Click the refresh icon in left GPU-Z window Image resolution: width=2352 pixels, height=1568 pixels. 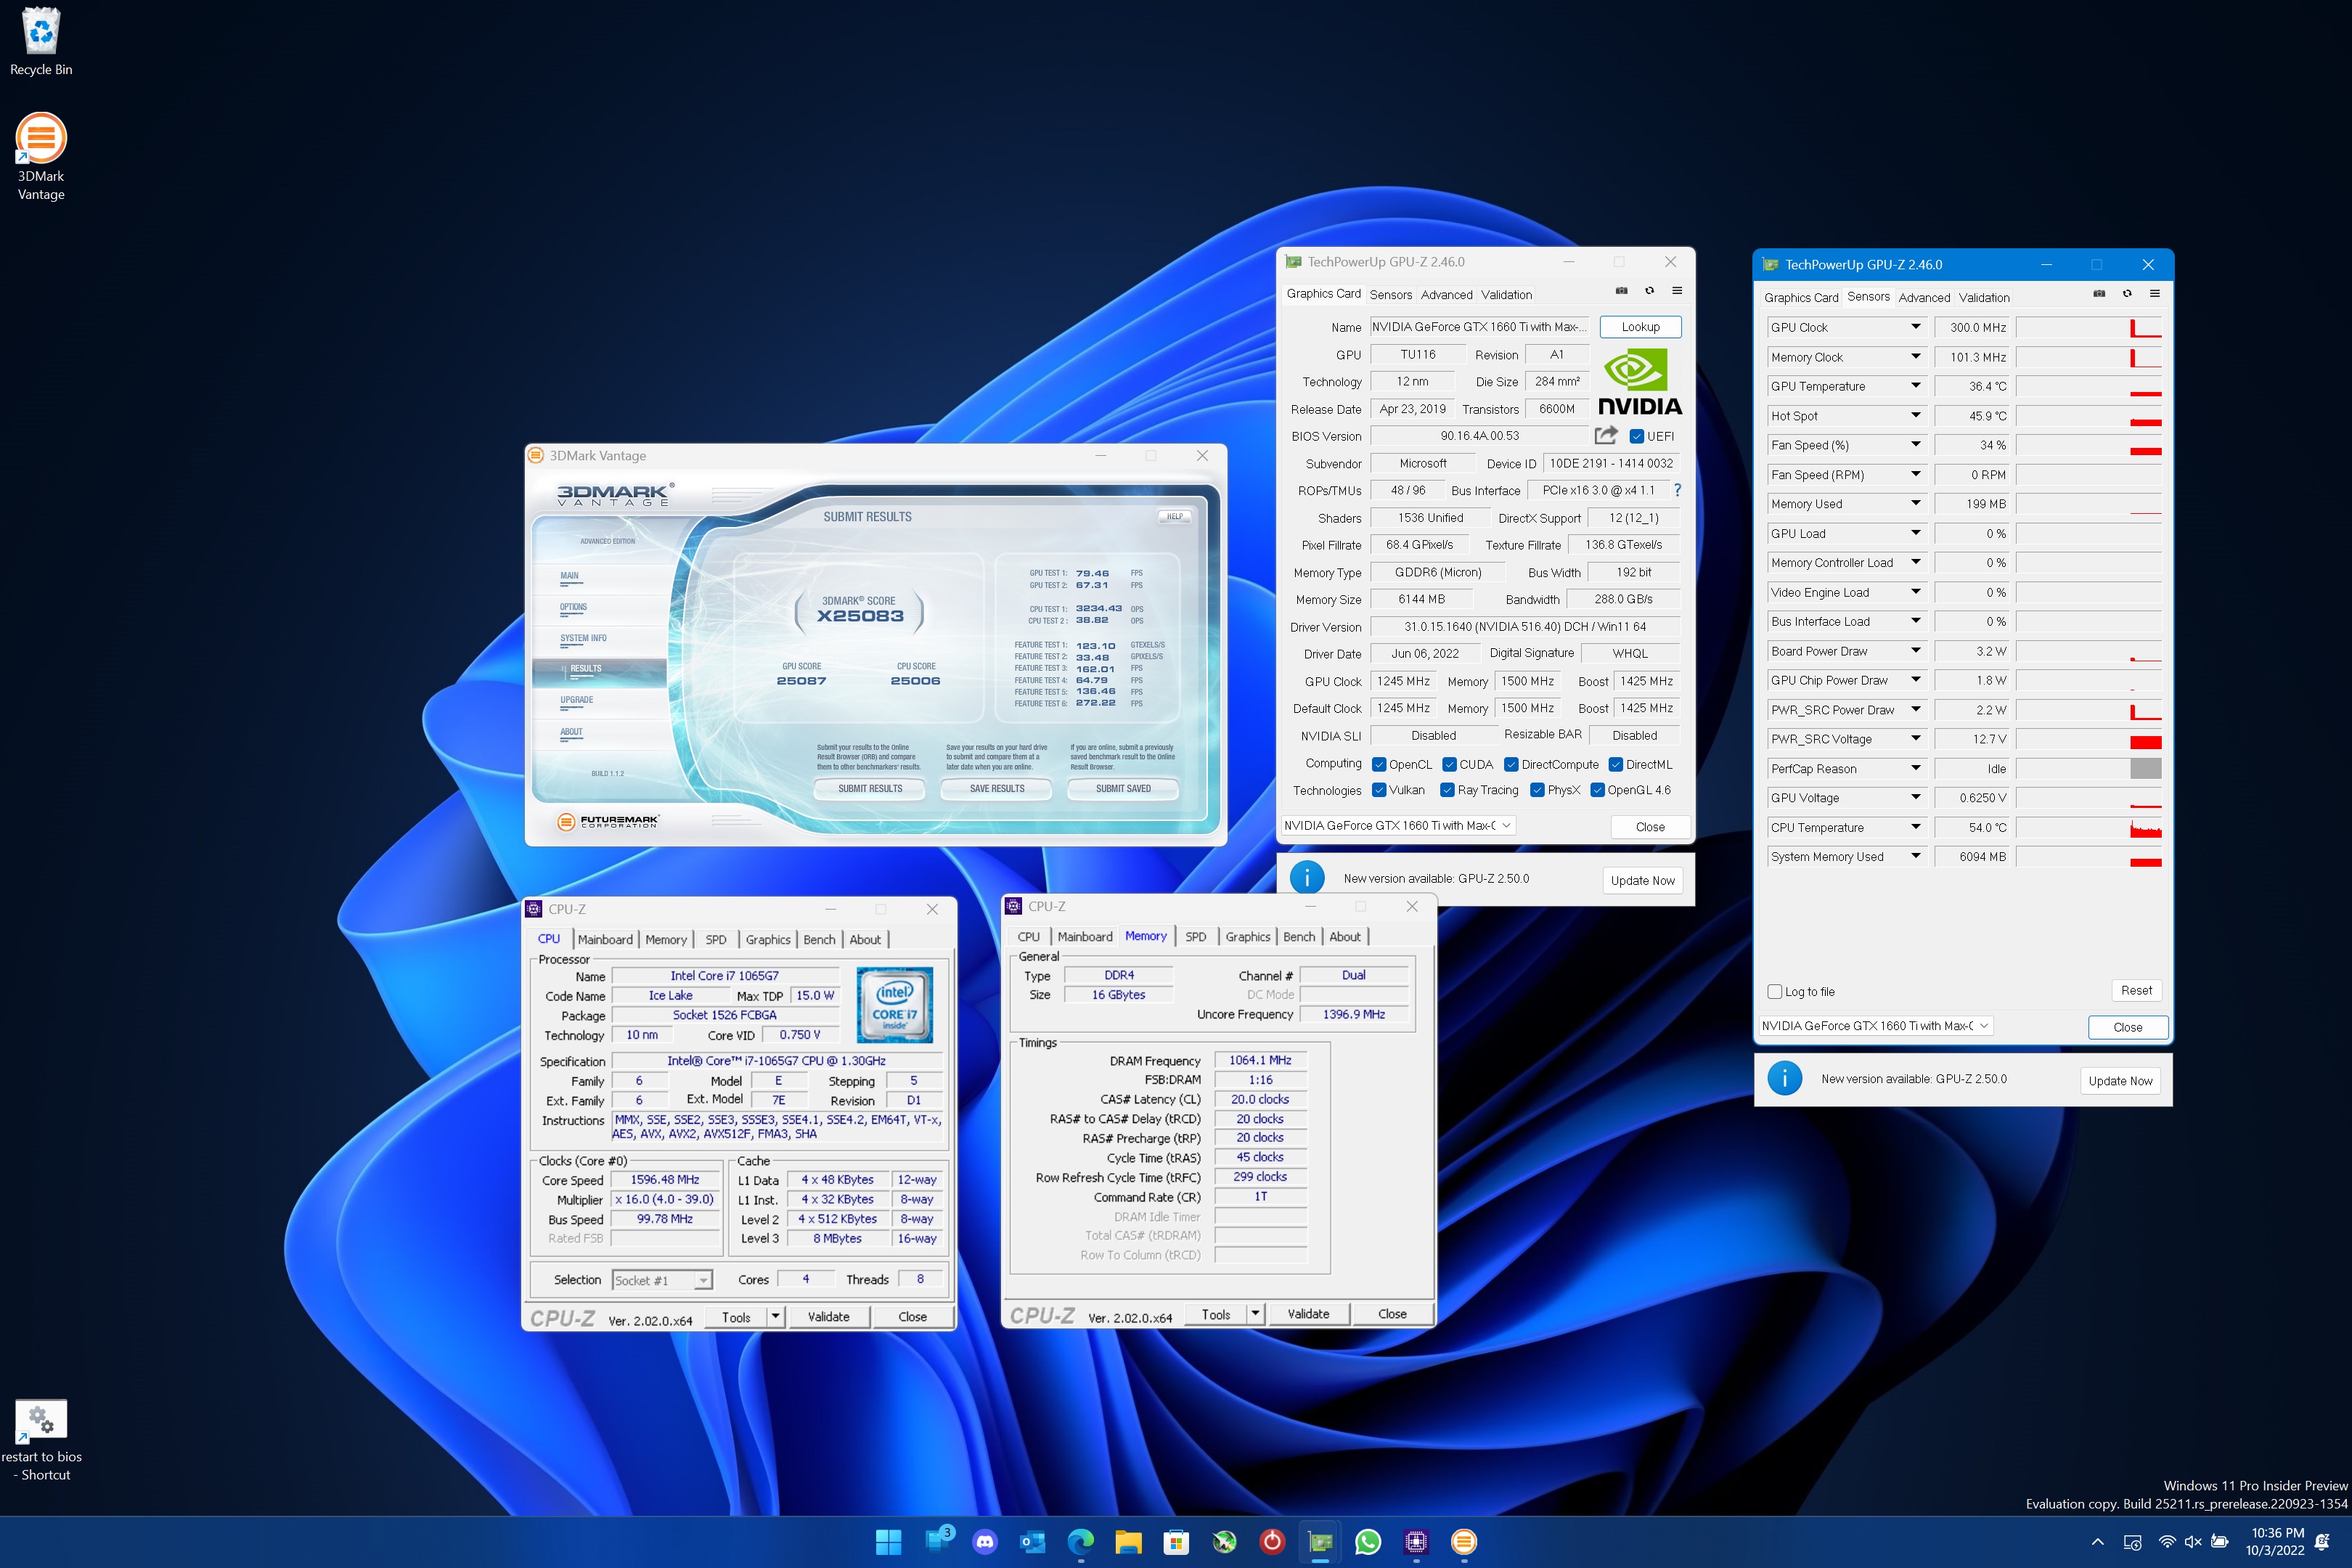point(1649,291)
